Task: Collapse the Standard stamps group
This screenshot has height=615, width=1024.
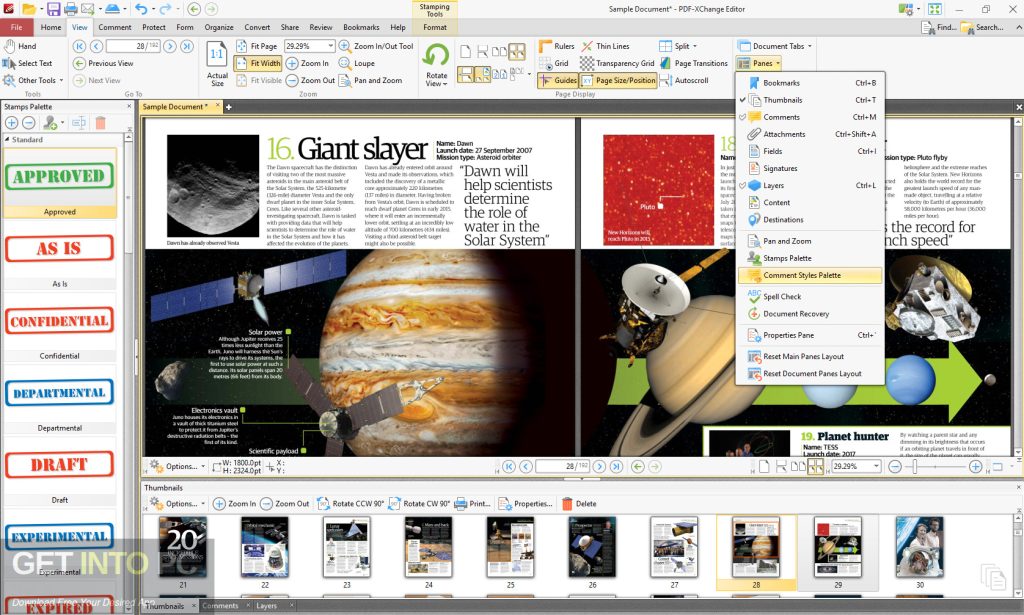Action: (7, 140)
